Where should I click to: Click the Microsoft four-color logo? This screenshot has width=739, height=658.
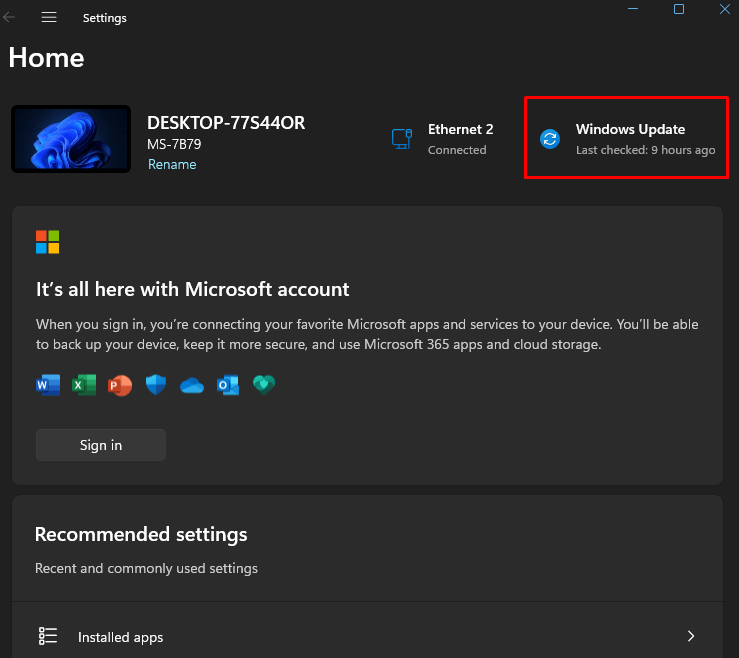tap(48, 242)
